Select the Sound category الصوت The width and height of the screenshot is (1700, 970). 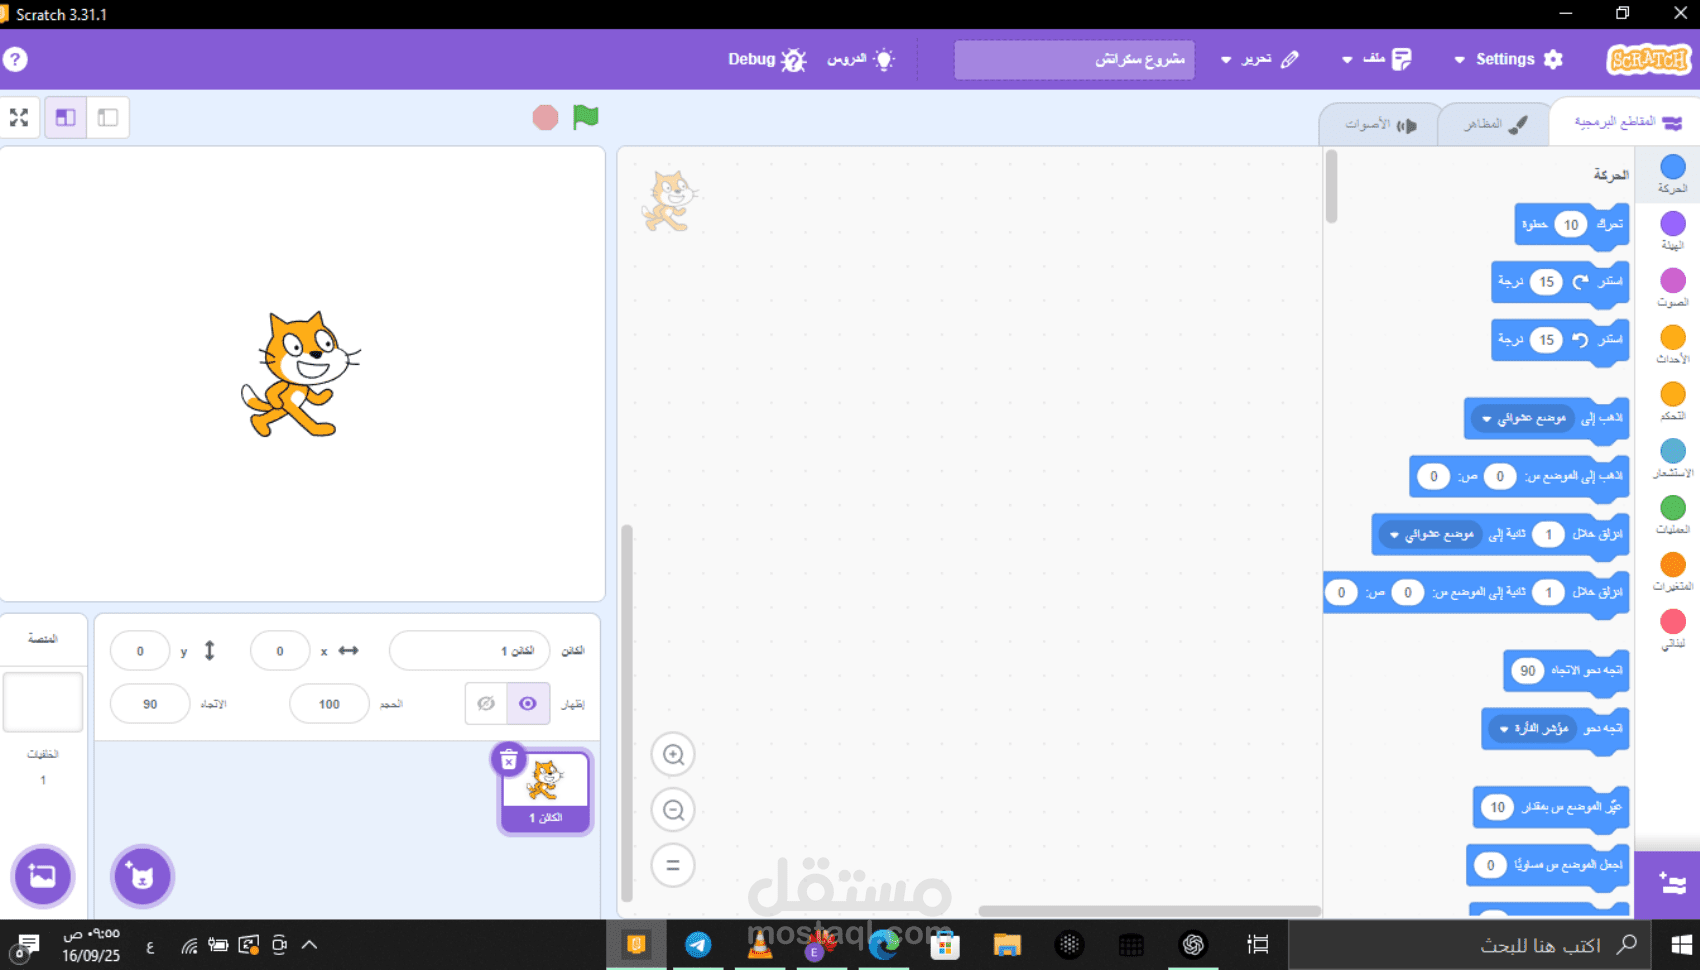[1672, 287]
